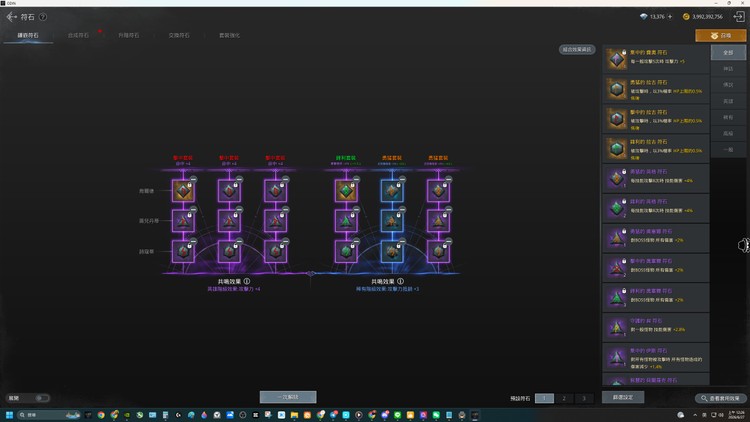Filter rune list by 一般 grade
The height and width of the screenshot is (422, 750).
728,150
